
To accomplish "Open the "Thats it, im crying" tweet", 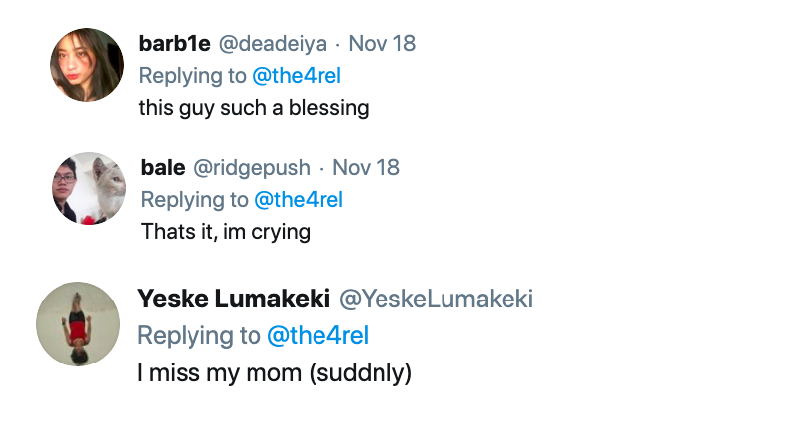I will (x=226, y=232).
